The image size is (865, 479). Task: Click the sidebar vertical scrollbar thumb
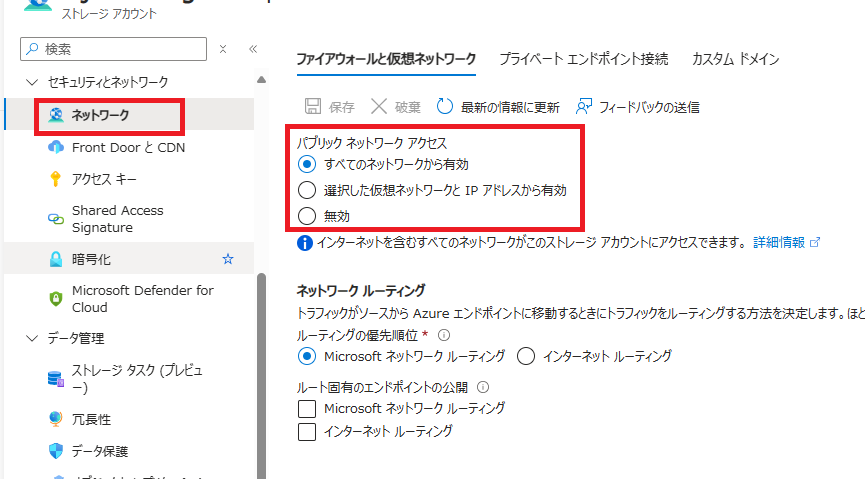[x=261, y=375]
